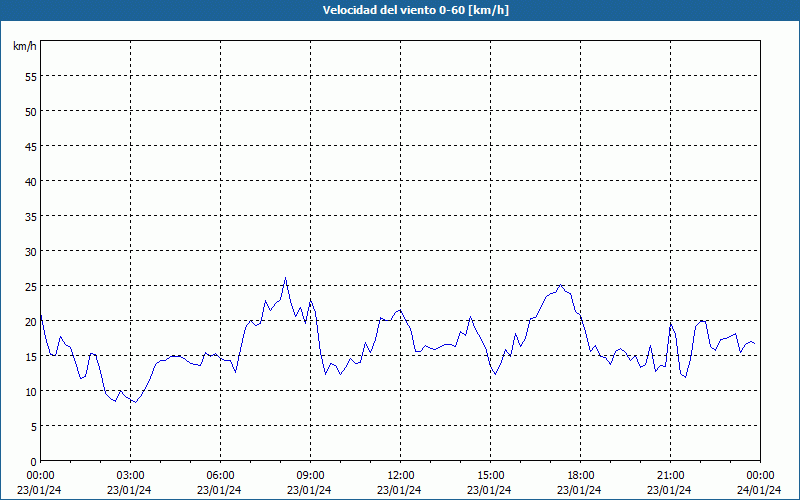Click the wind-speed peak between 17:00 and 18:00

[560, 285]
